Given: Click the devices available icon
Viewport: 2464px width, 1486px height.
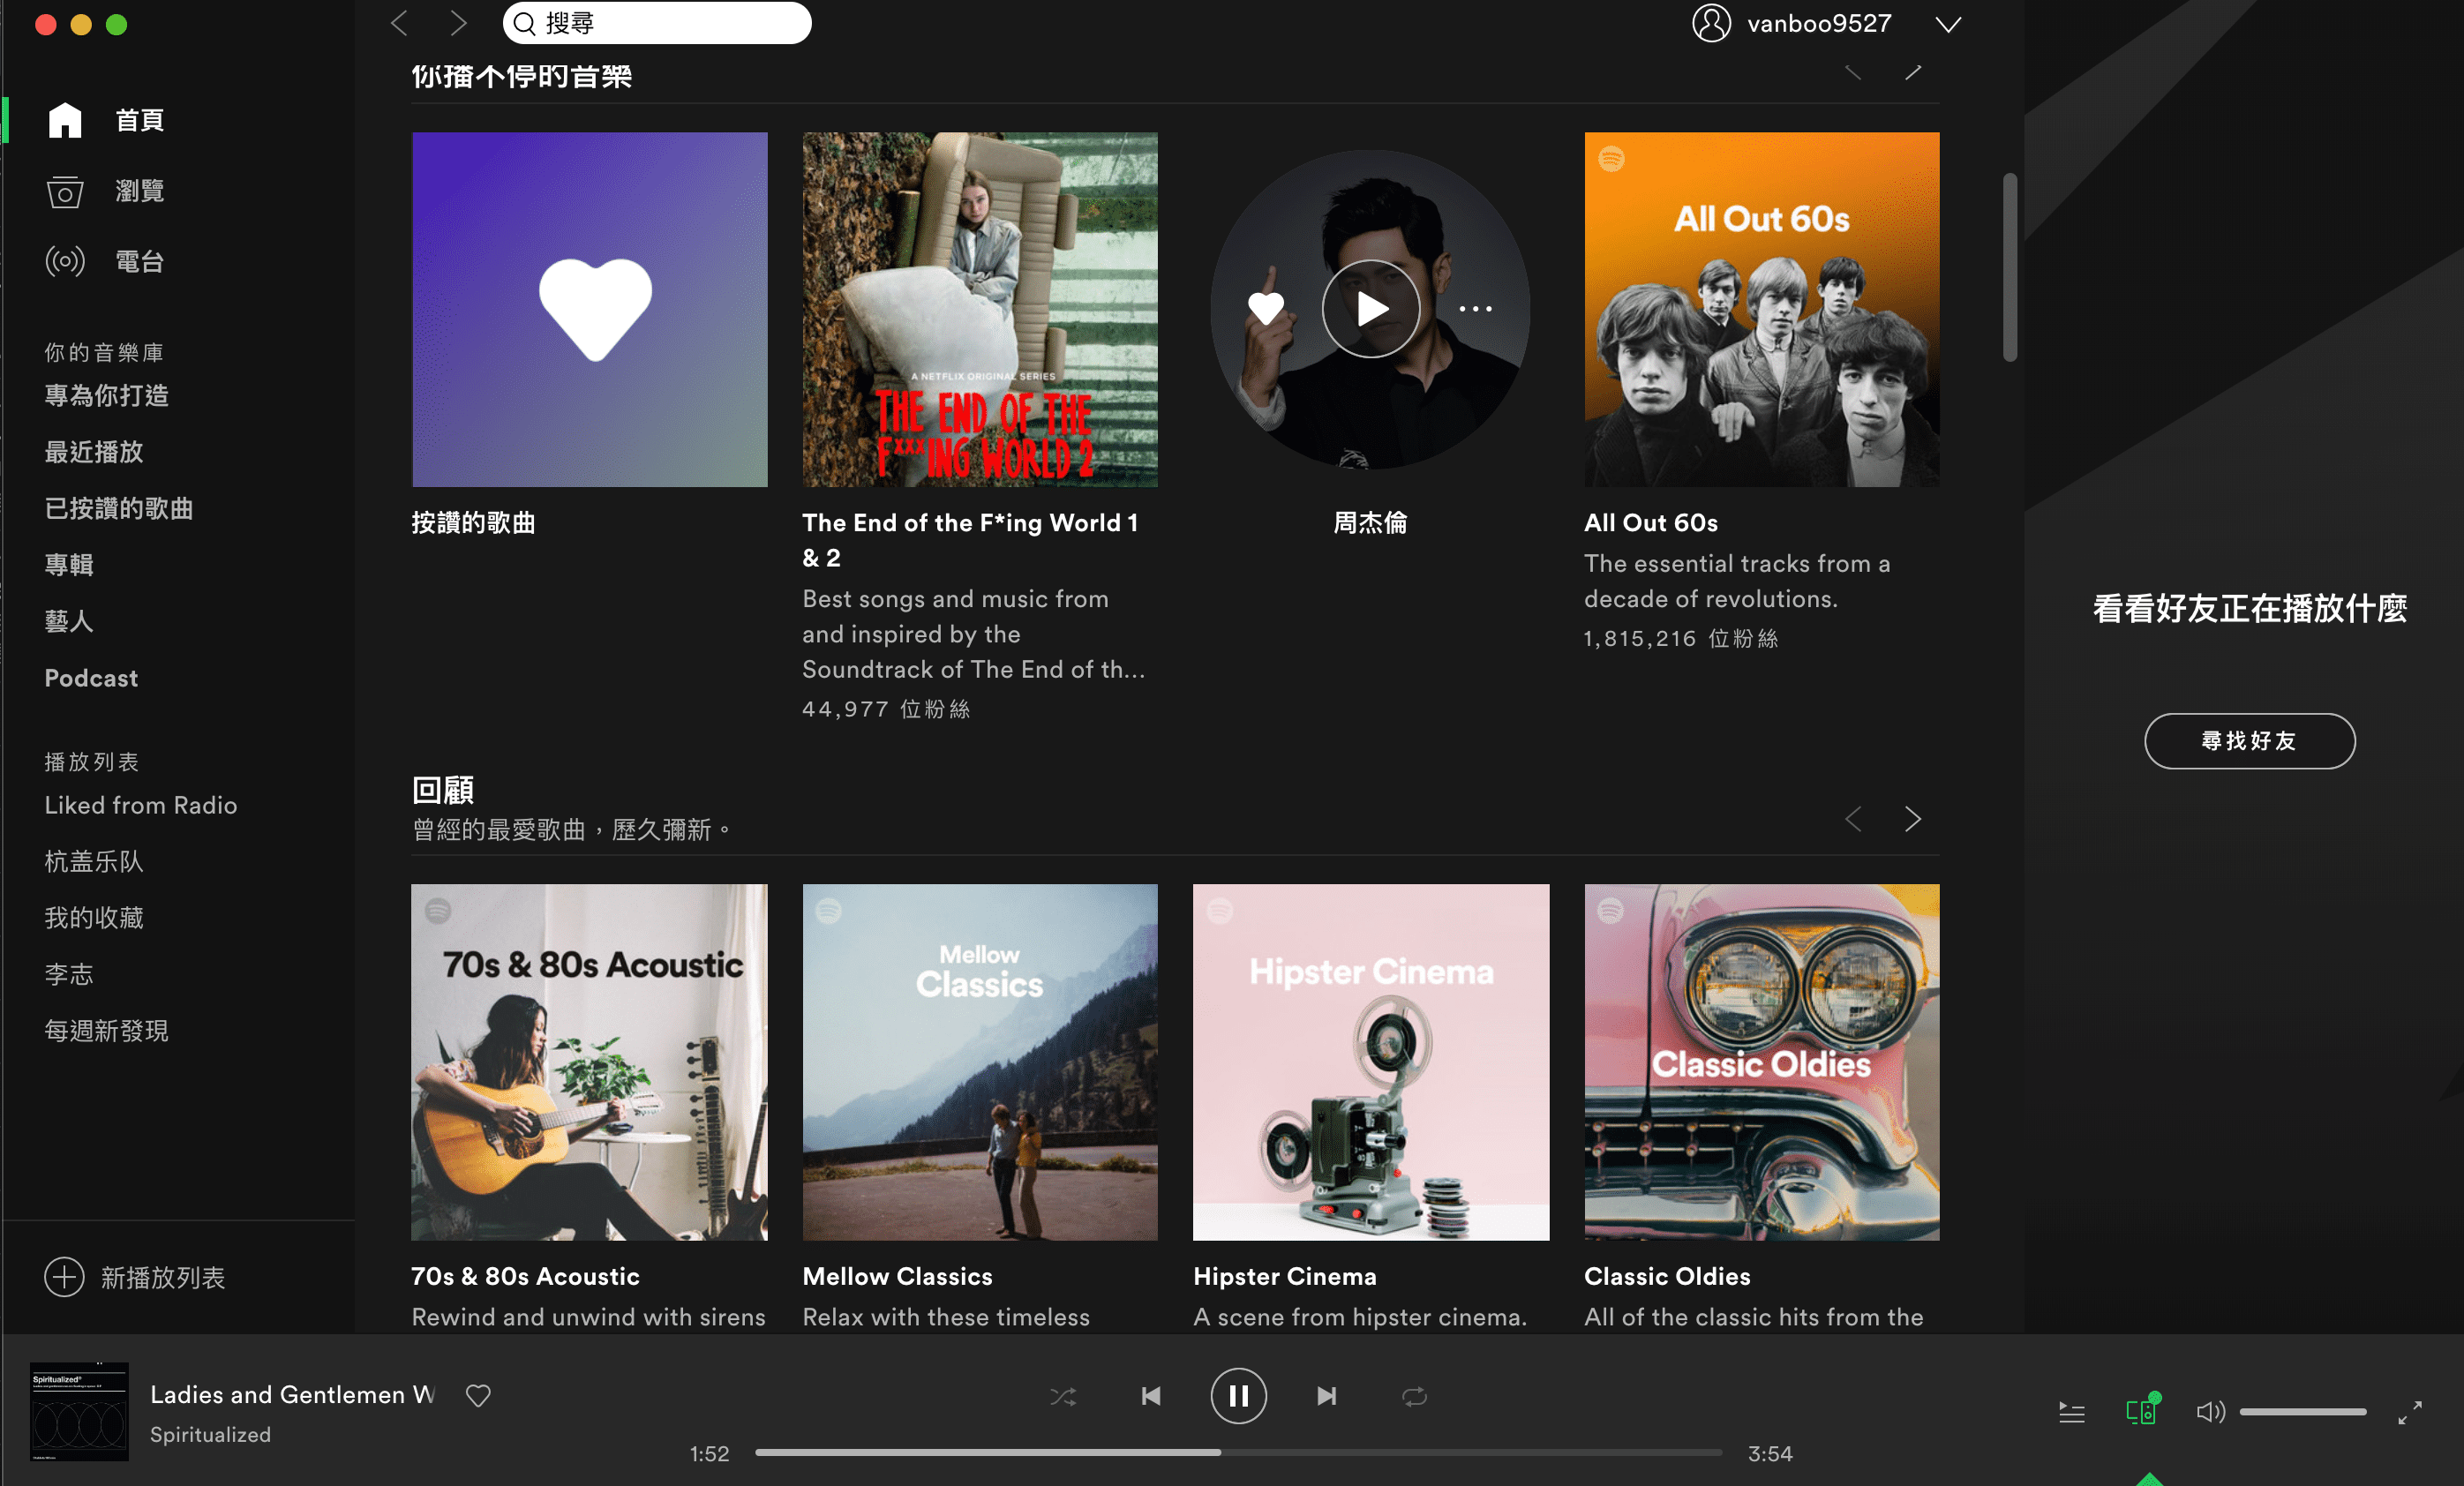Looking at the screenshot, I should 2140,1410.
